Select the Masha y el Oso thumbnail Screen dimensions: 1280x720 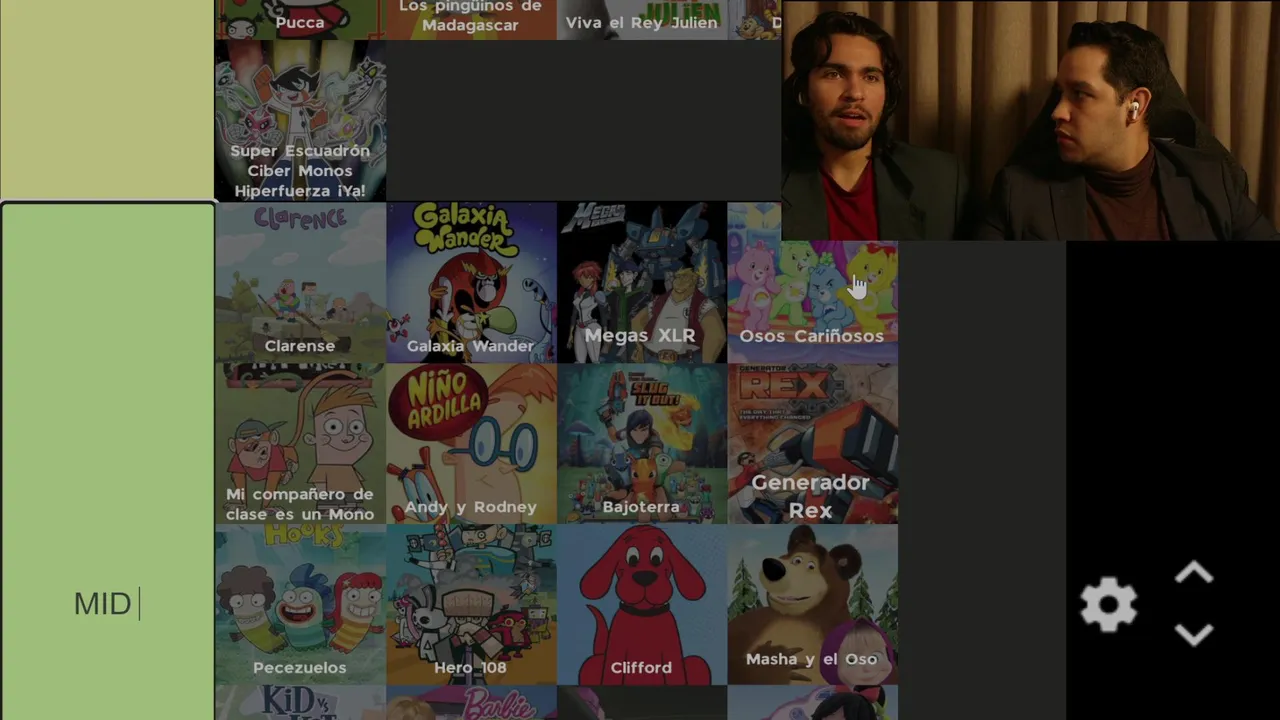812,605
